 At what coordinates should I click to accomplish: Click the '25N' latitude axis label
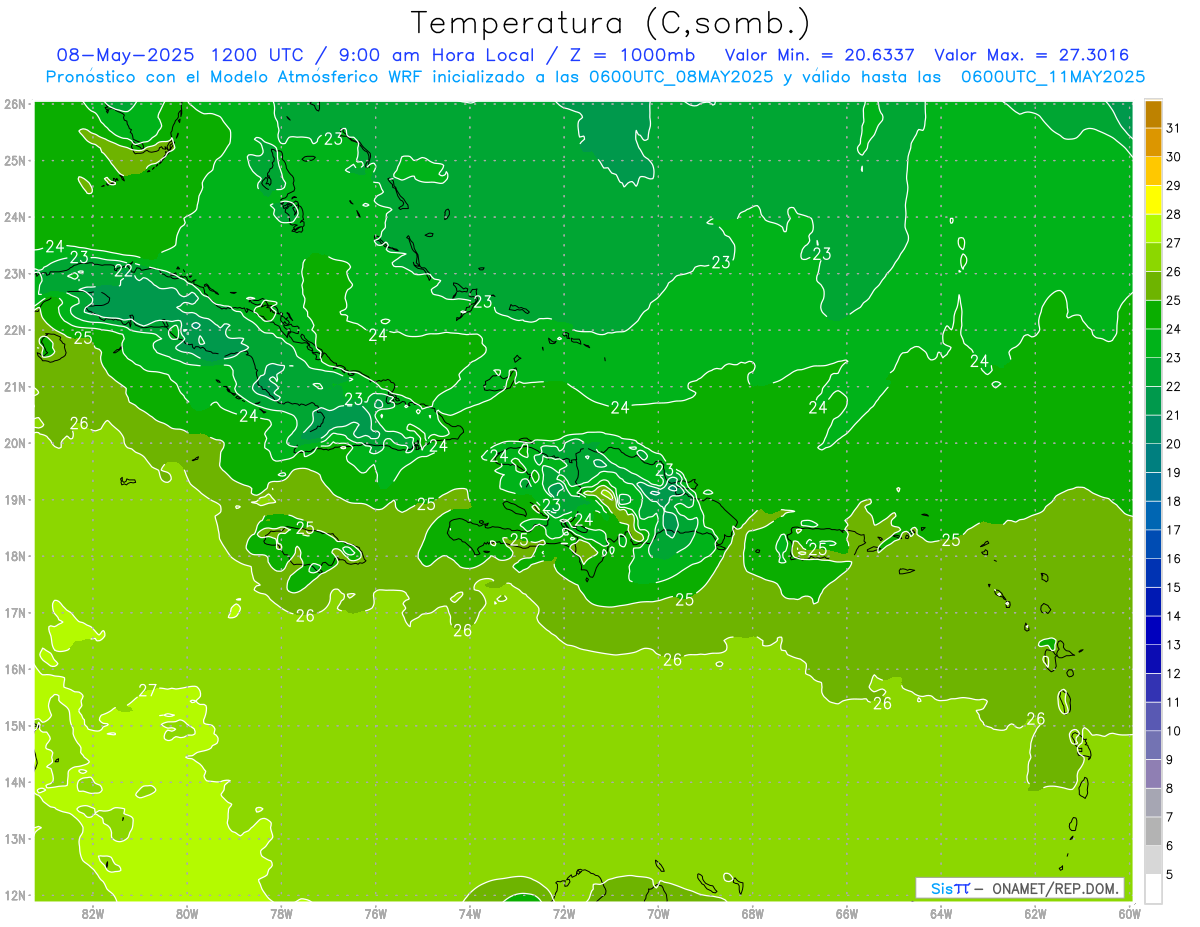(x=16, y=160)
